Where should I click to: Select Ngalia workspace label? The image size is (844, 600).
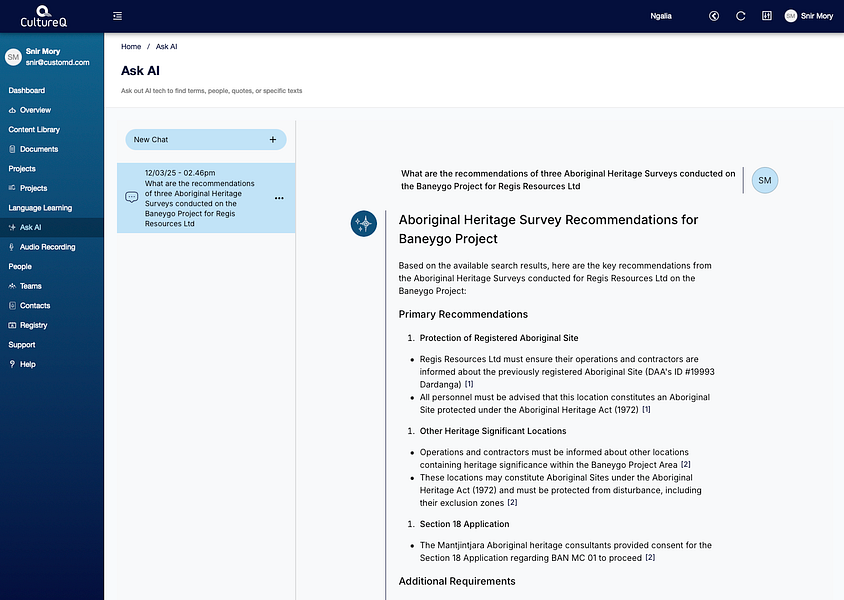tap(660, 16)
